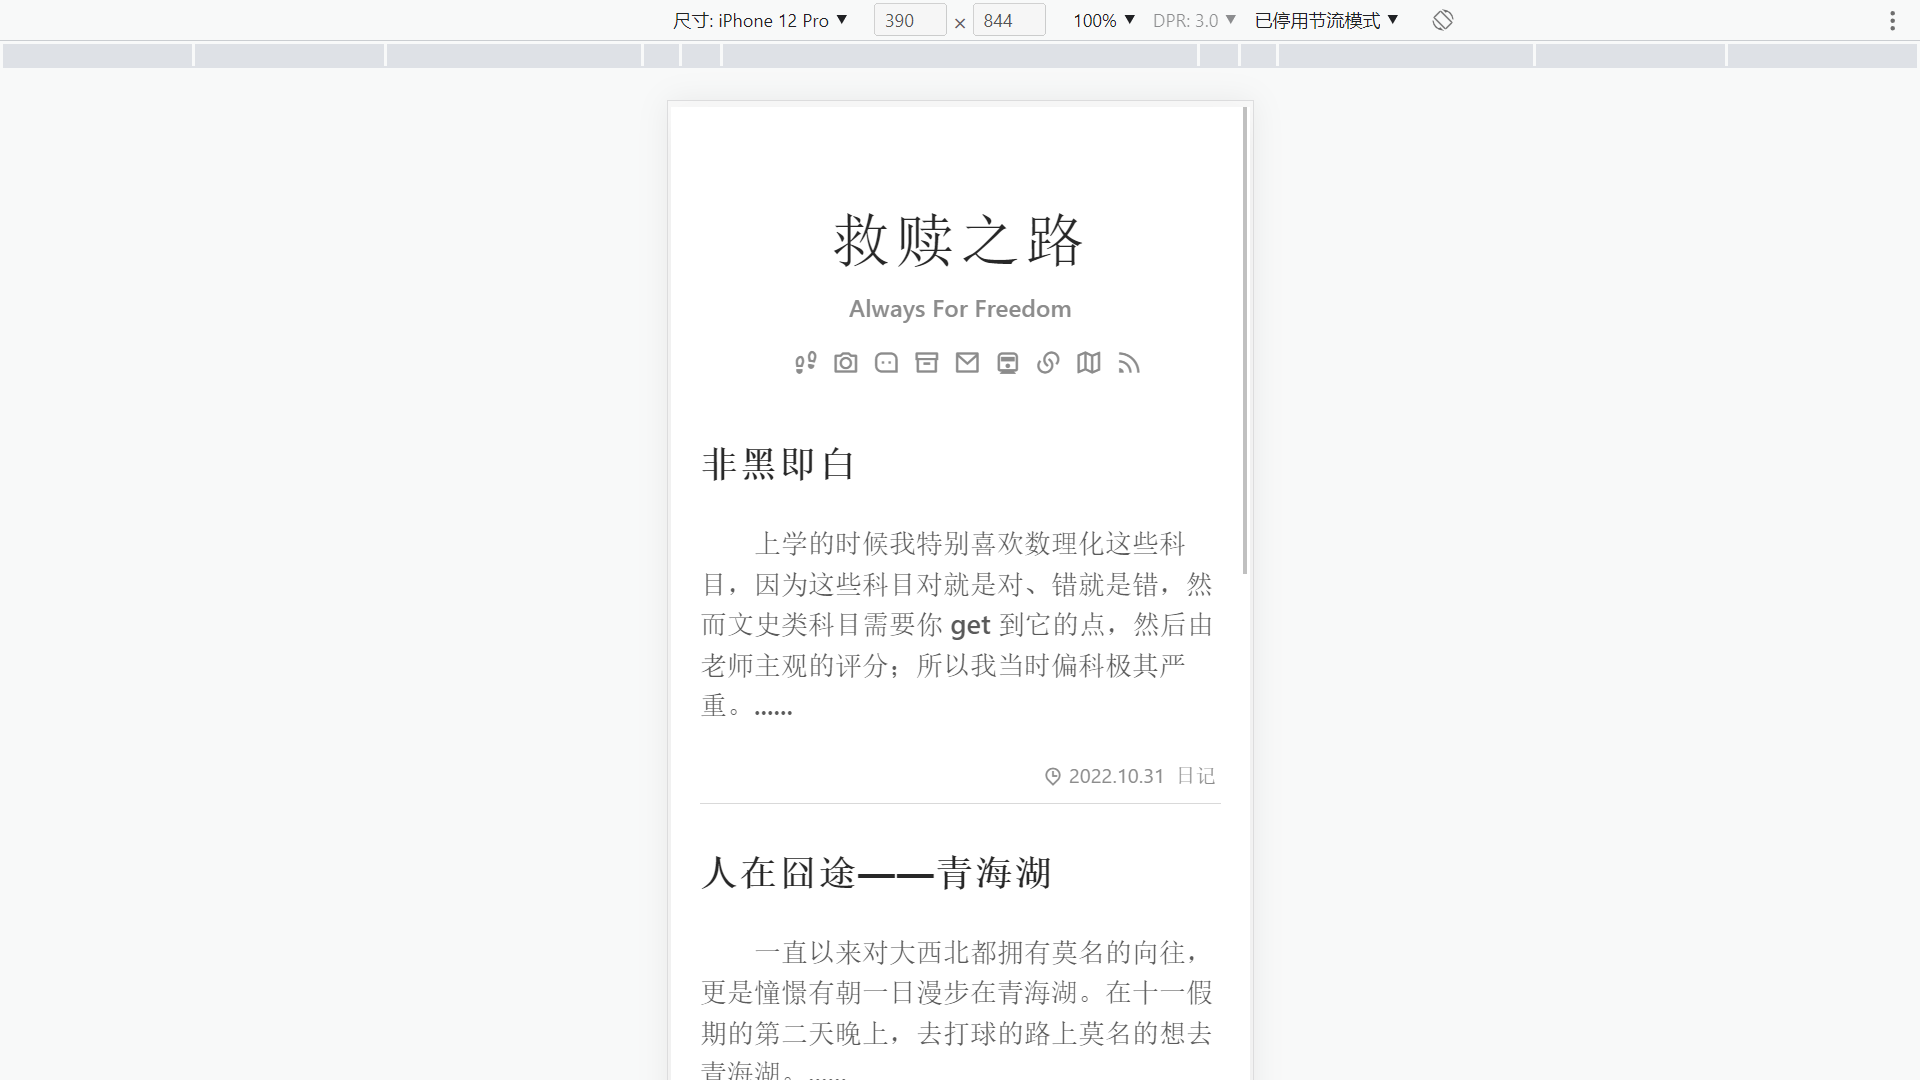The image size is (1920, 1080).
Task: Open the chain links icon
Action: pyautogui.click(x=1048, y=363)
